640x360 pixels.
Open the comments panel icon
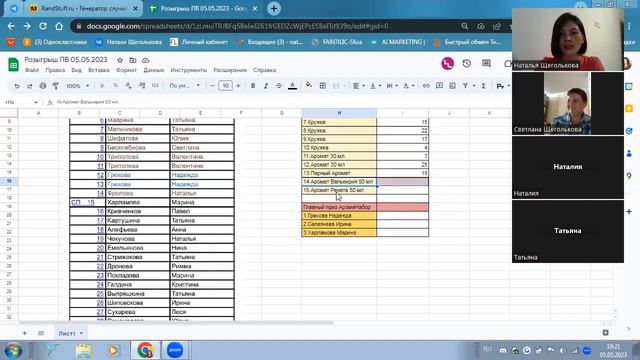(486, 64)
